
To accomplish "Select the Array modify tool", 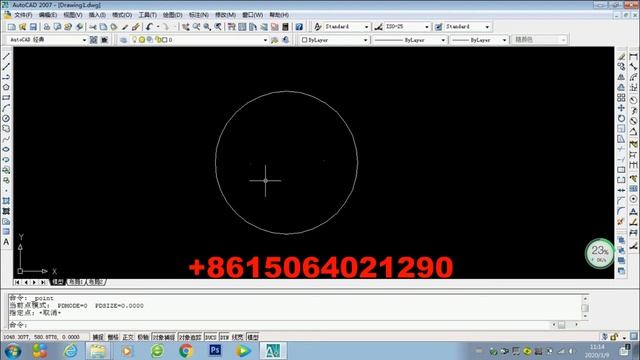I will tap(621, 98).
